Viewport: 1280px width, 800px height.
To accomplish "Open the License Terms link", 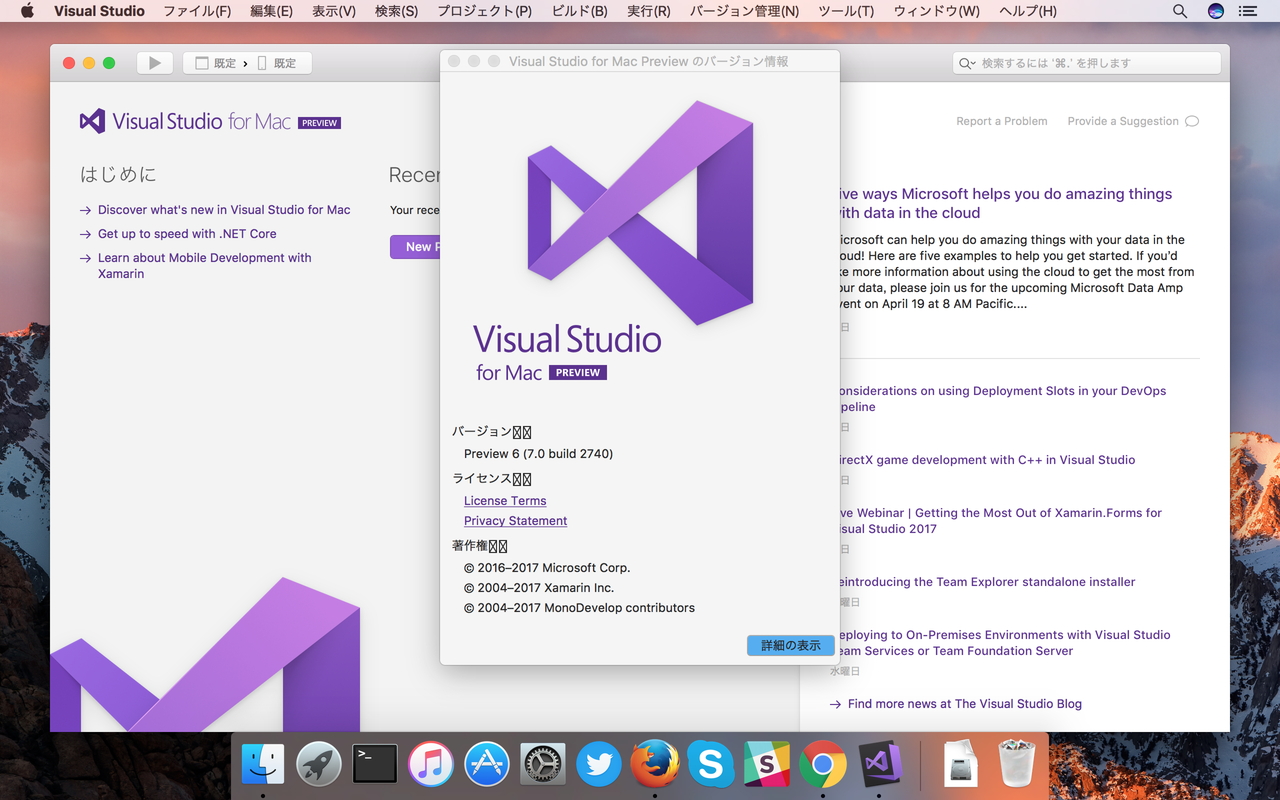I will [x=505, y=500].
